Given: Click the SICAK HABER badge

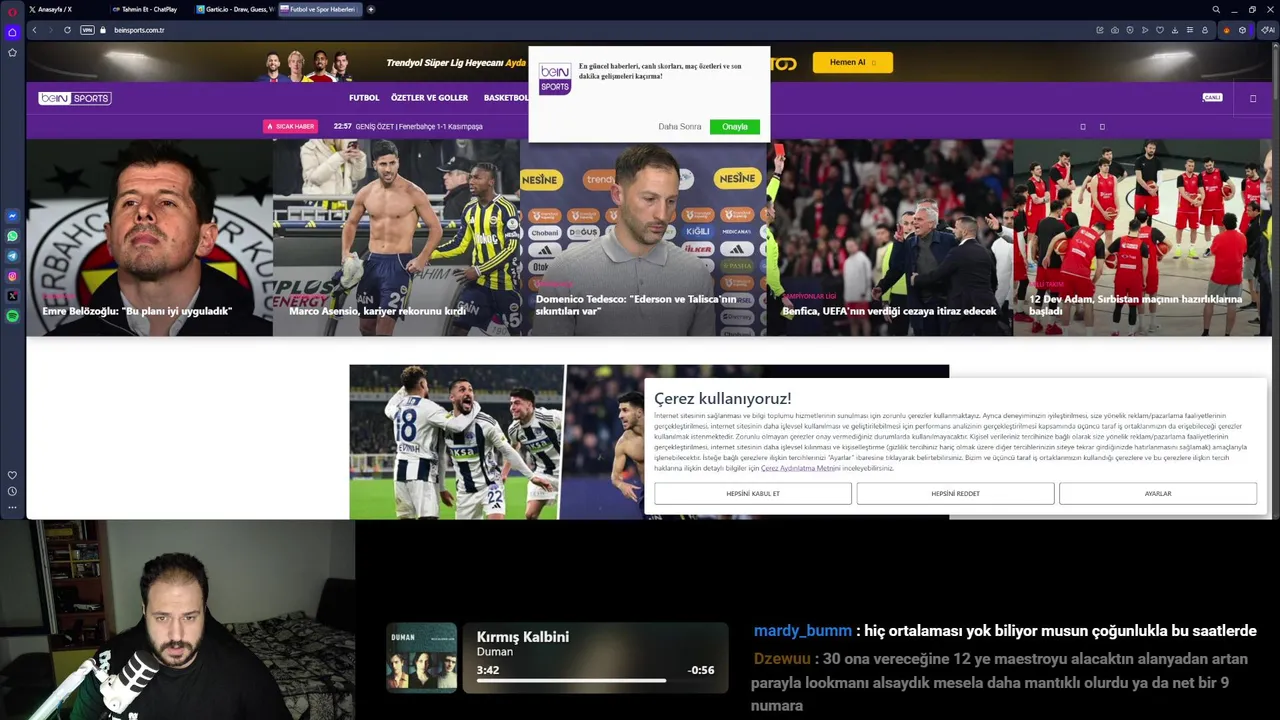Looking at the screenshot, I should point(290,127).
